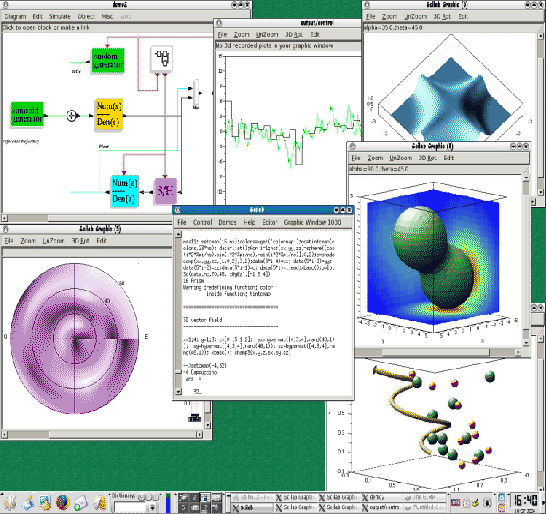Click the window menu icon of Scilab Graphic (0)
The height and width of the screenshot is (514, 546).
352,146
